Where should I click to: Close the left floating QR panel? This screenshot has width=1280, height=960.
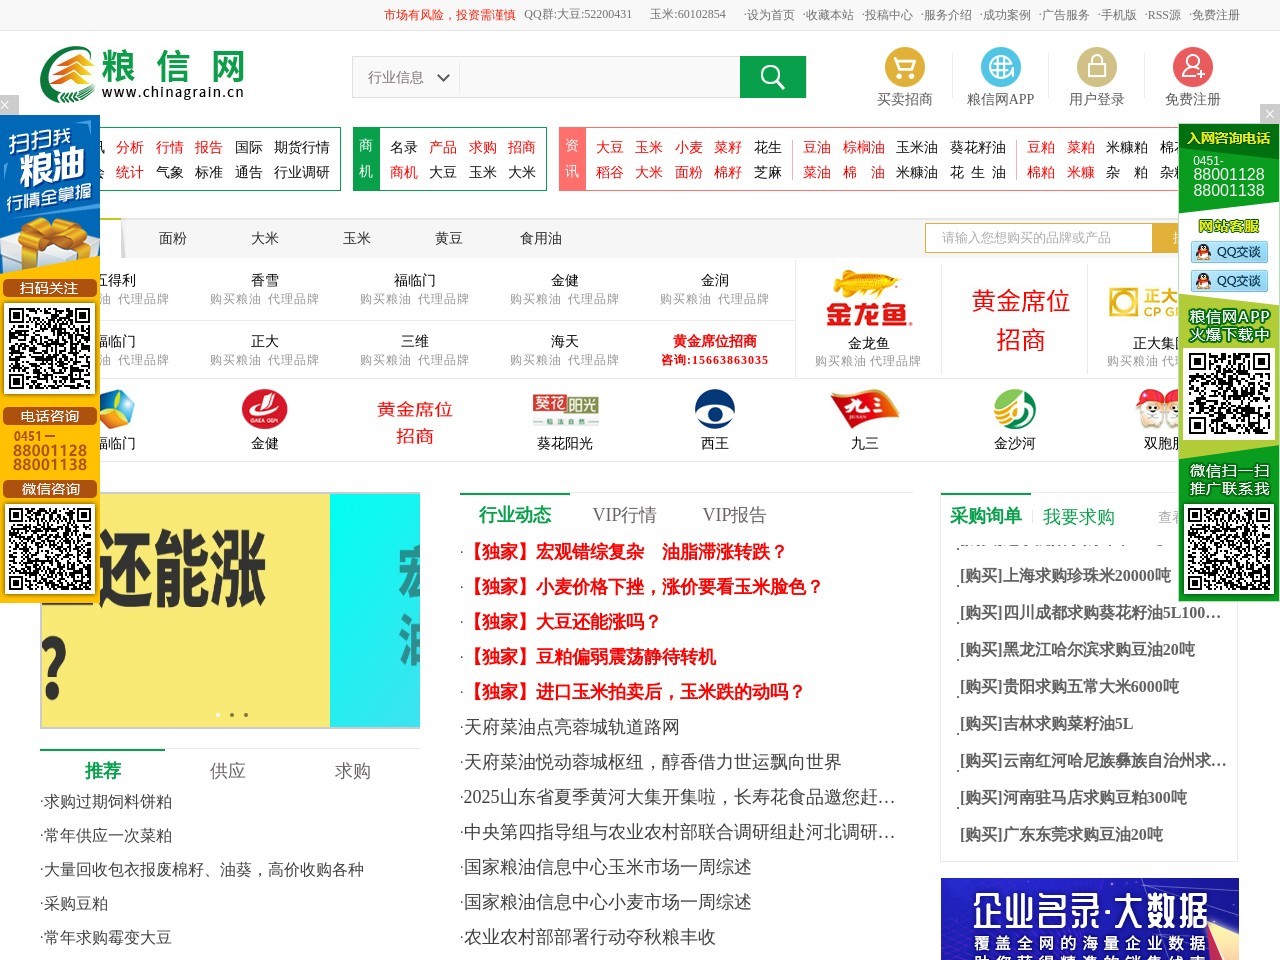click(7, 105)
